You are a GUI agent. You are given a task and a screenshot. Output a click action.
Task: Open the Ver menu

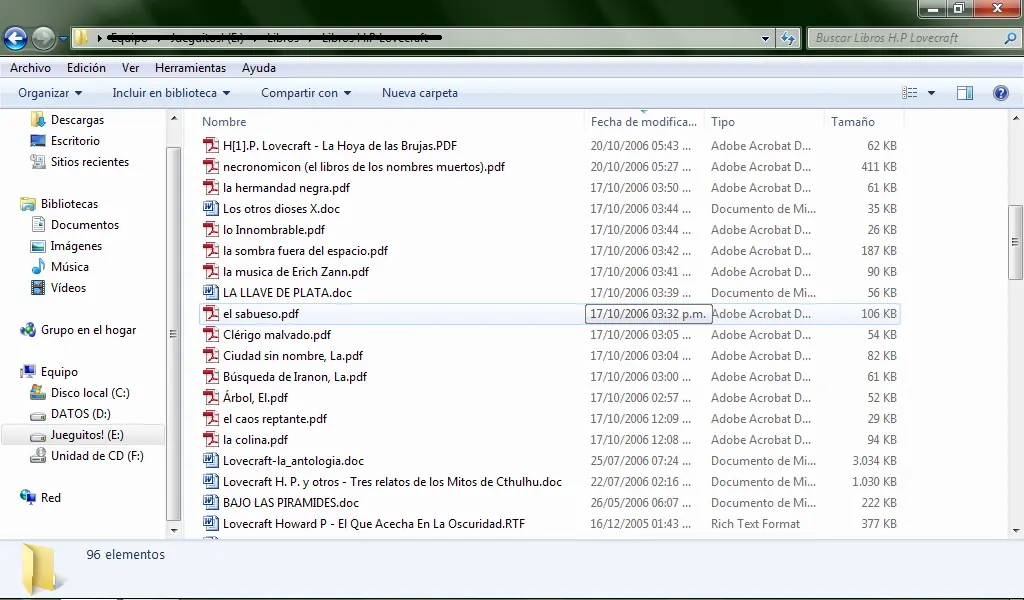(131, 68)
